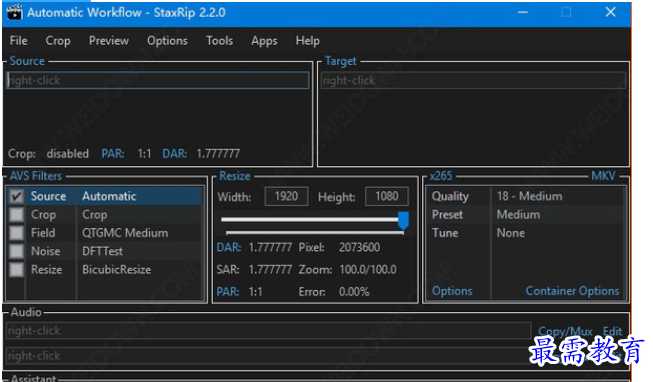This screenshot has height=382, width=653.
Task: Minimize the StaxRip window
Action: pyautogui.click(x=523, y=12)
